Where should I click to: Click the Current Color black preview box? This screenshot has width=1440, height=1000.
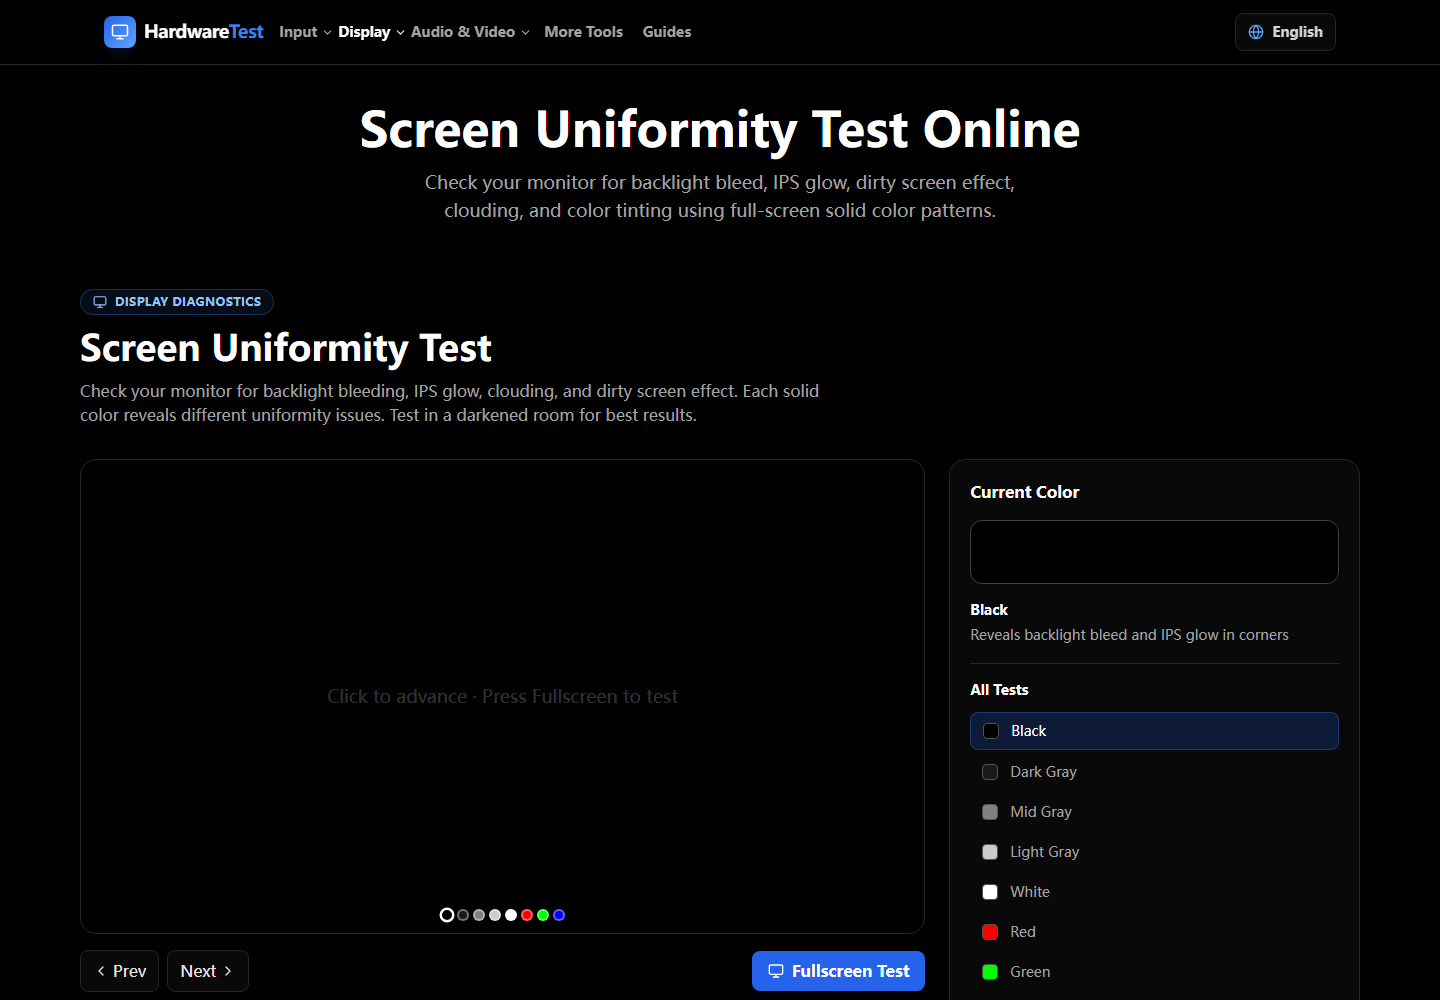1154,552
